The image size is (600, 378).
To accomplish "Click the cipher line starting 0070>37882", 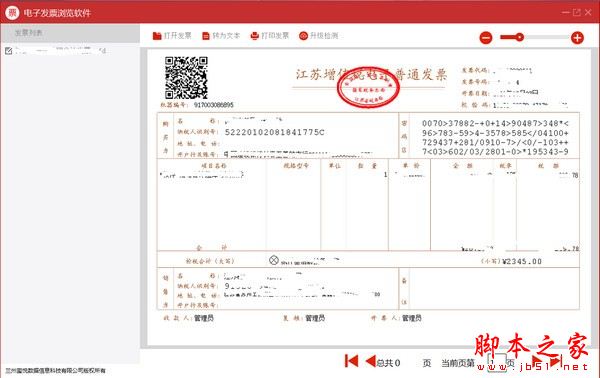I will point(495,124).
